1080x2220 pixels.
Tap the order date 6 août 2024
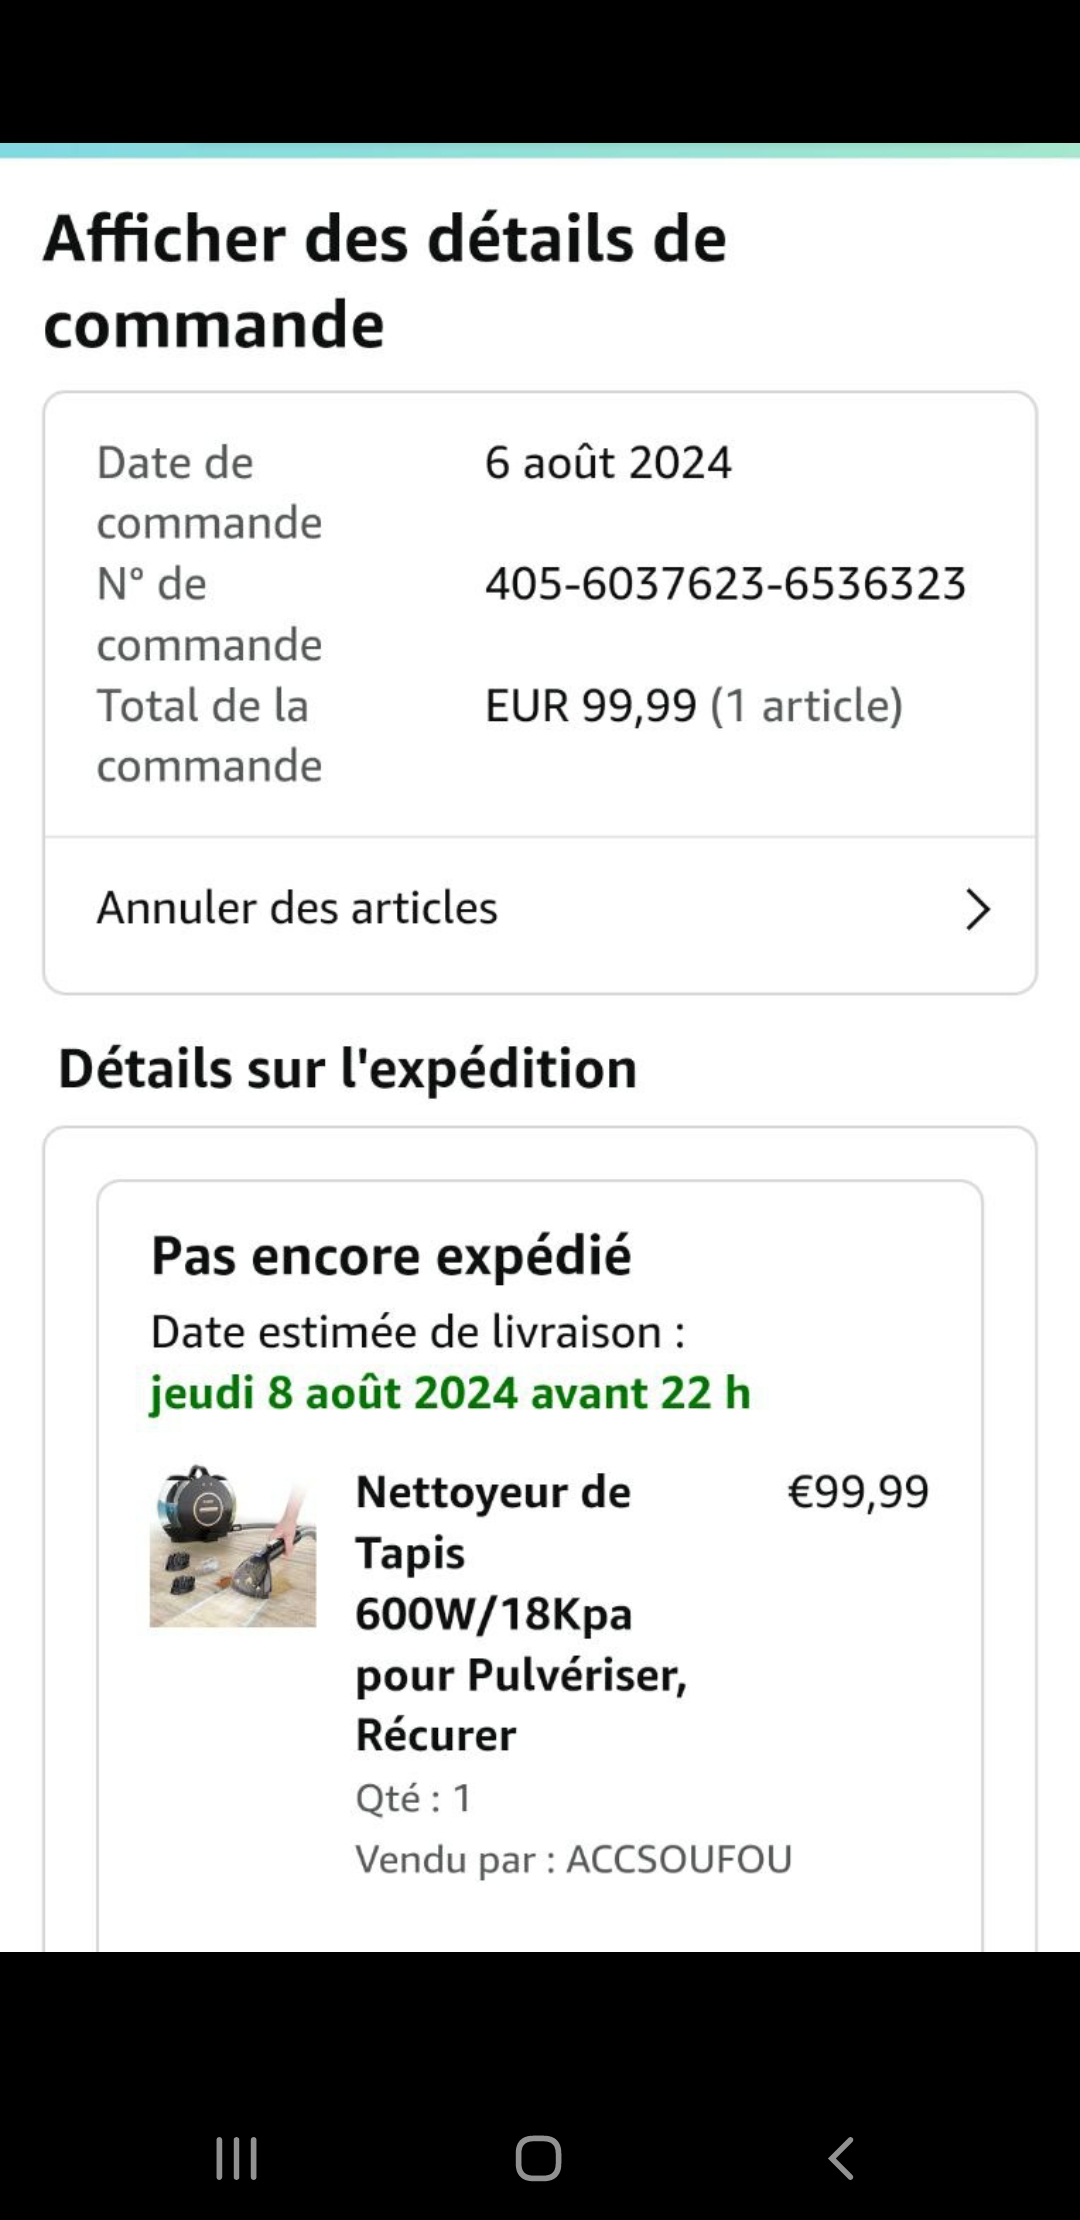(608, 463)
